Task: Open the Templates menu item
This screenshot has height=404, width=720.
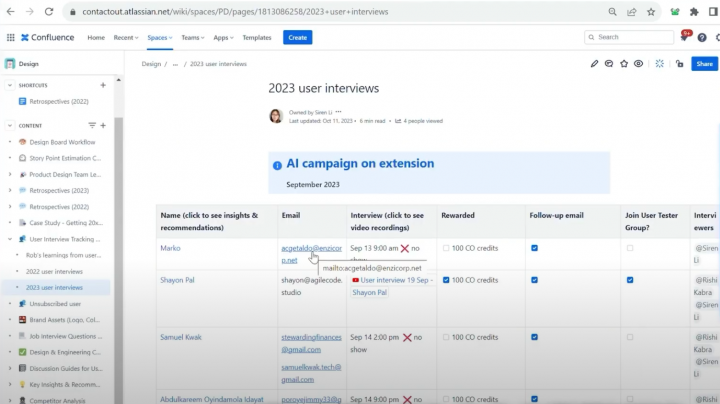Action: tap(257, 37)
